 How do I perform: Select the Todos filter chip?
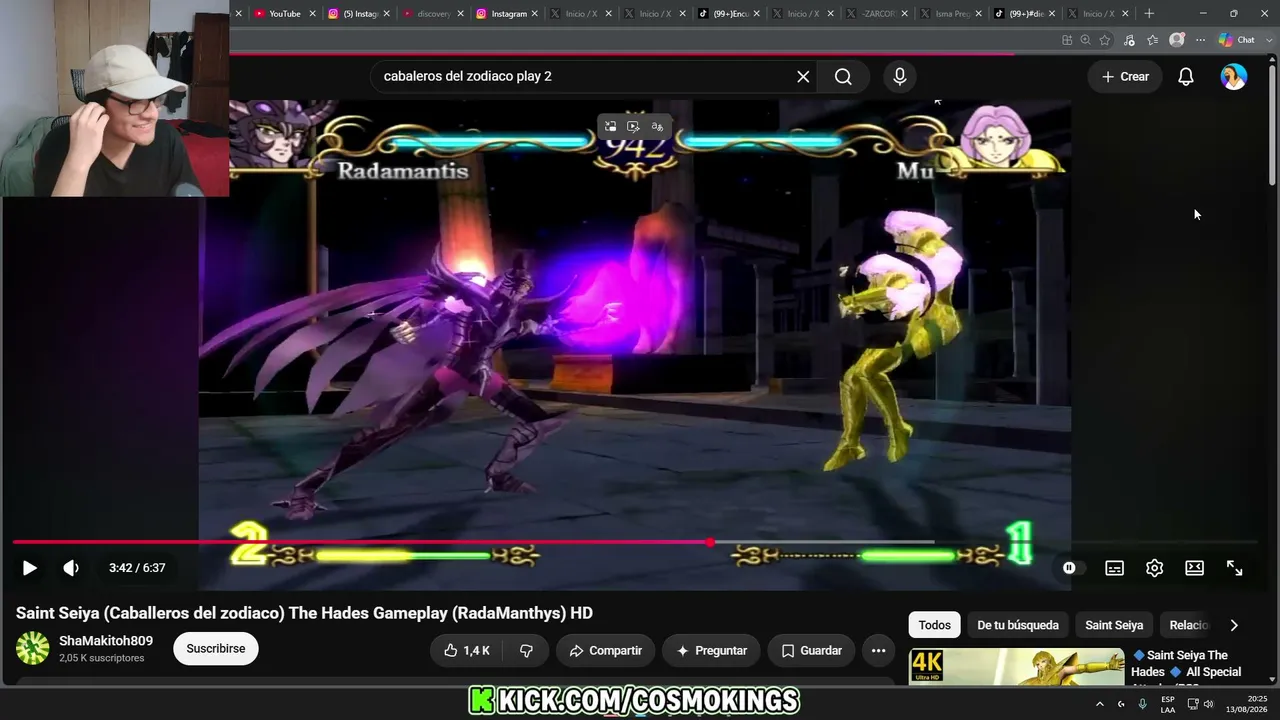click(934, 625)
